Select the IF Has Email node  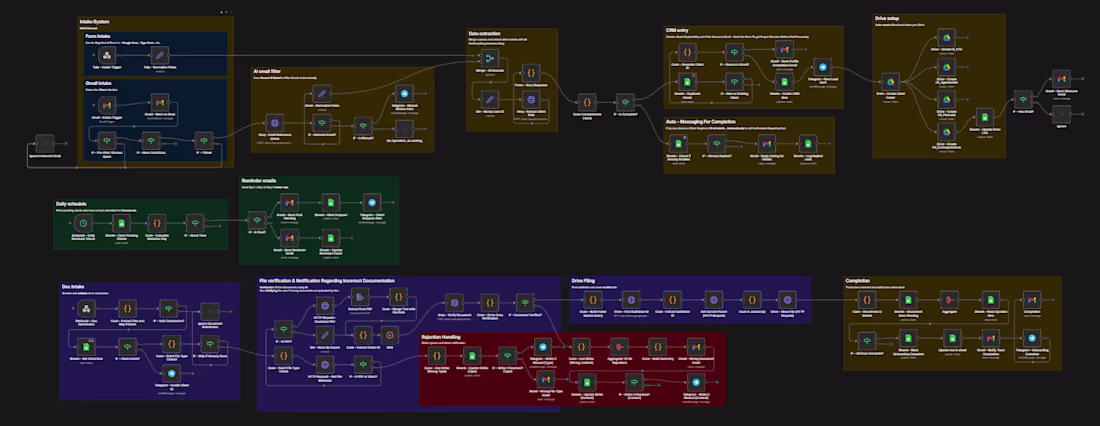(1023, 100)
